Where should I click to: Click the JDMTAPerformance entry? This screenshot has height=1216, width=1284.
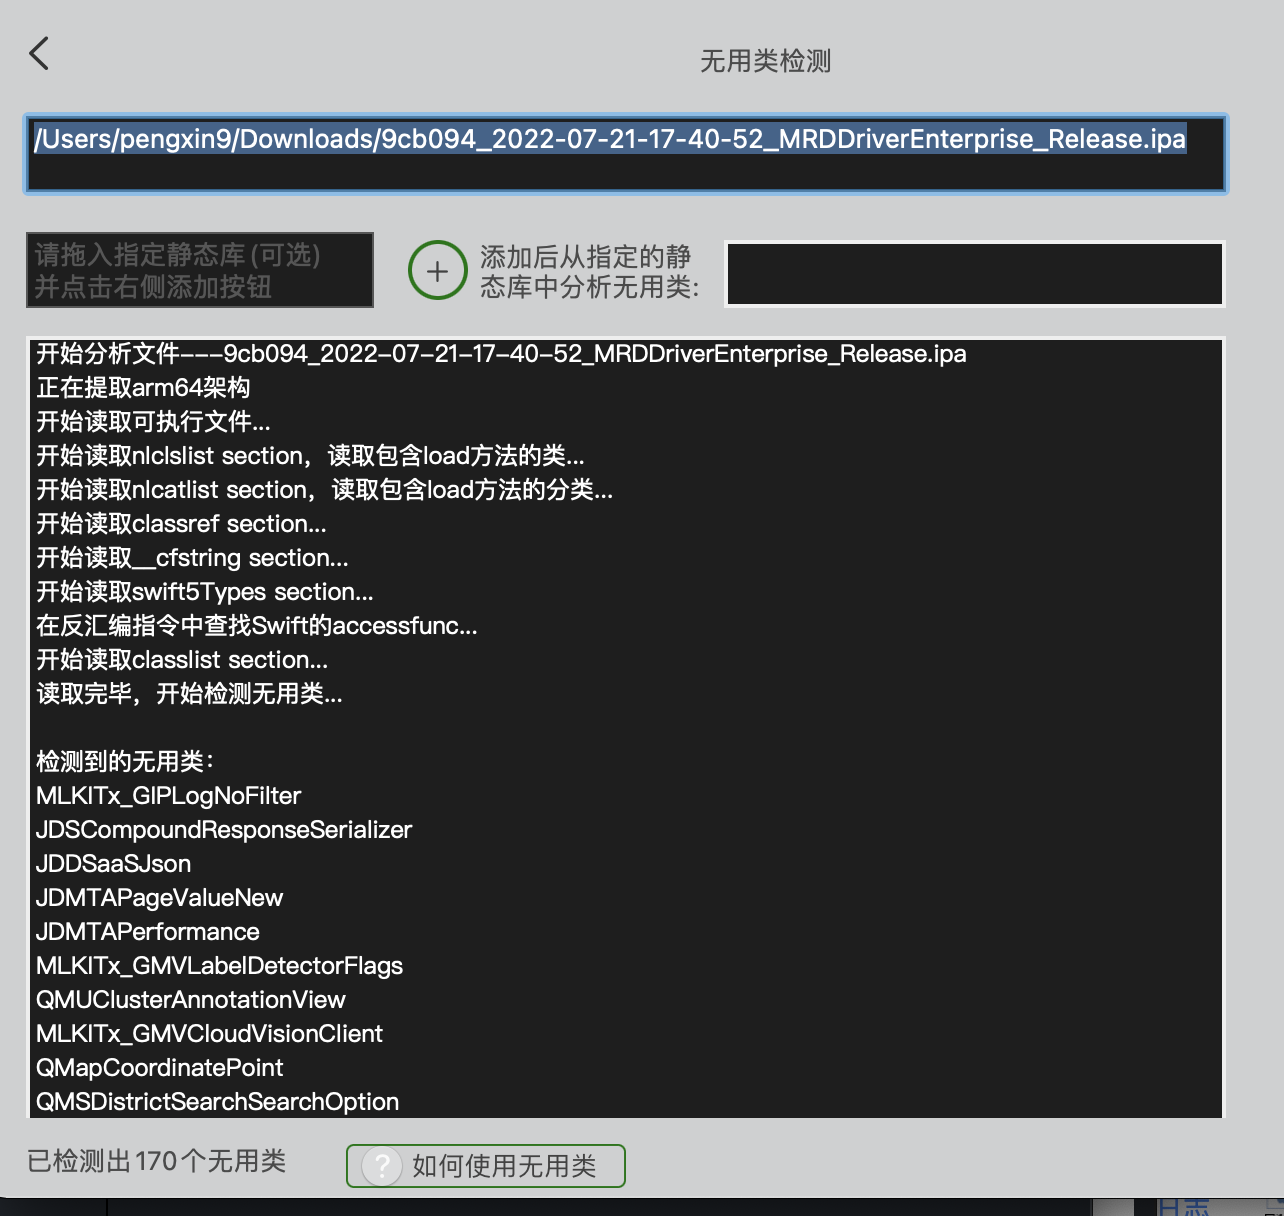point(148,932)
